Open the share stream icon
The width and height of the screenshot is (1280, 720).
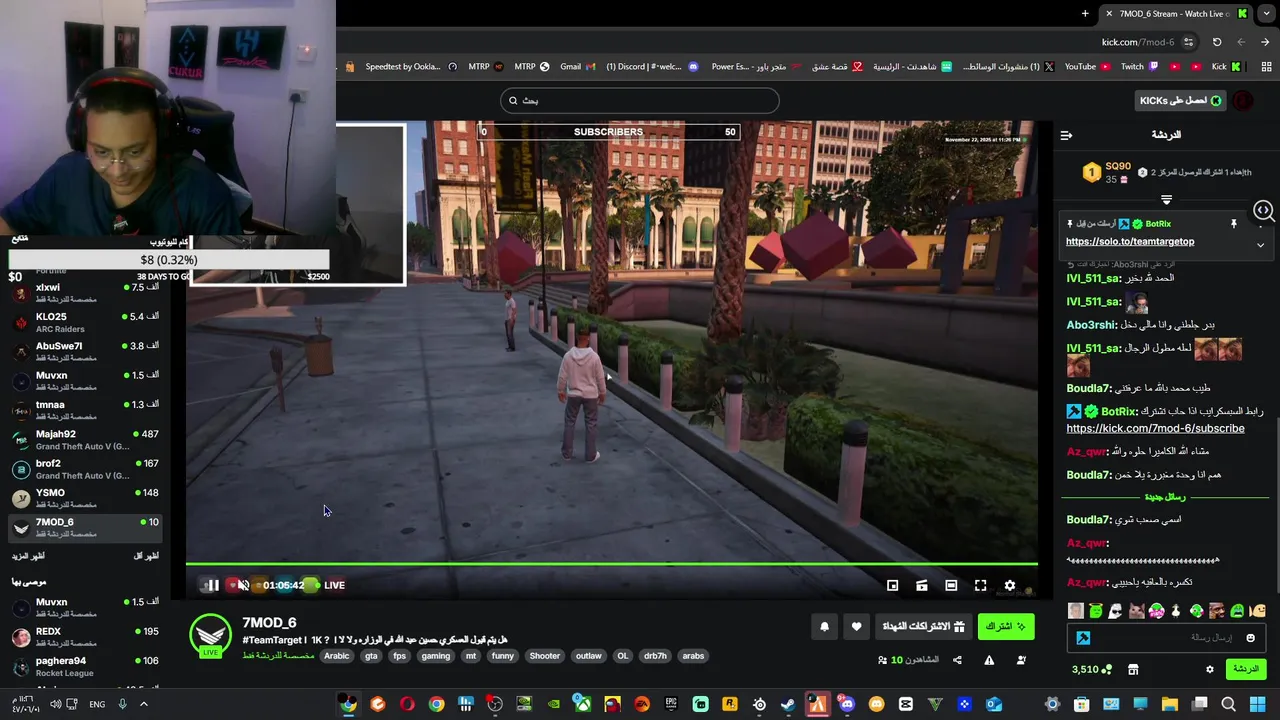pyautogui.click(x=957, y=660)
